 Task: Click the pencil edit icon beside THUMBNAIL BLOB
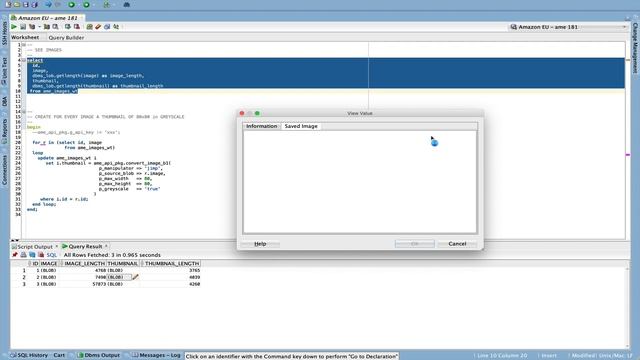pyautogui.click(x=135, y=277)
